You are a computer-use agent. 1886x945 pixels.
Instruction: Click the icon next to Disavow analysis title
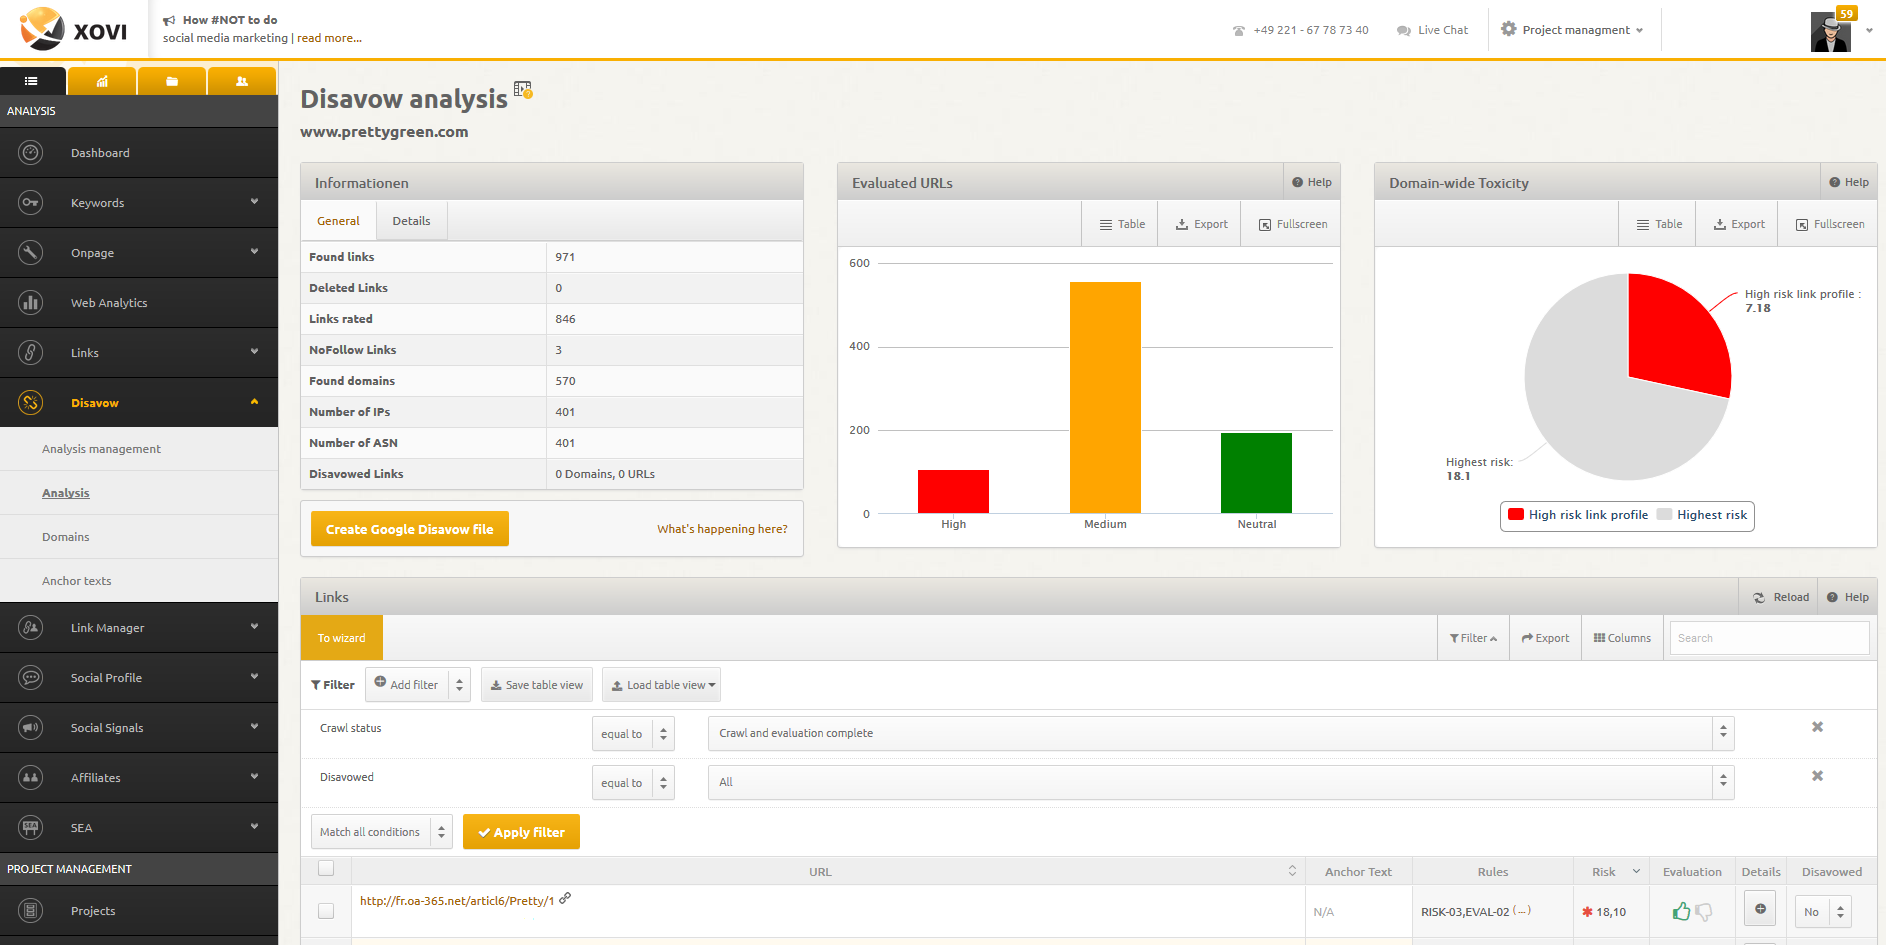(523, 90)
